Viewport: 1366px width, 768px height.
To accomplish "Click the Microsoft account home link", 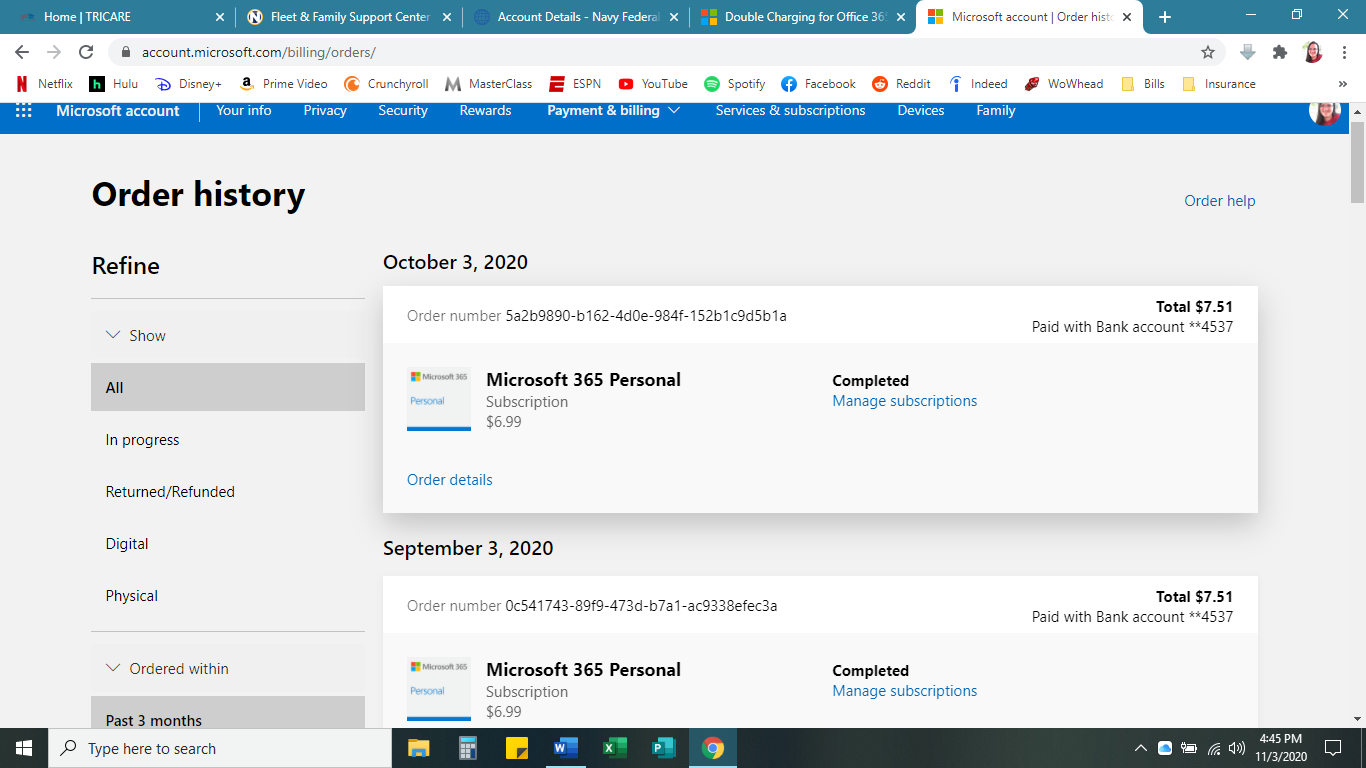I will tap(118, 111).
